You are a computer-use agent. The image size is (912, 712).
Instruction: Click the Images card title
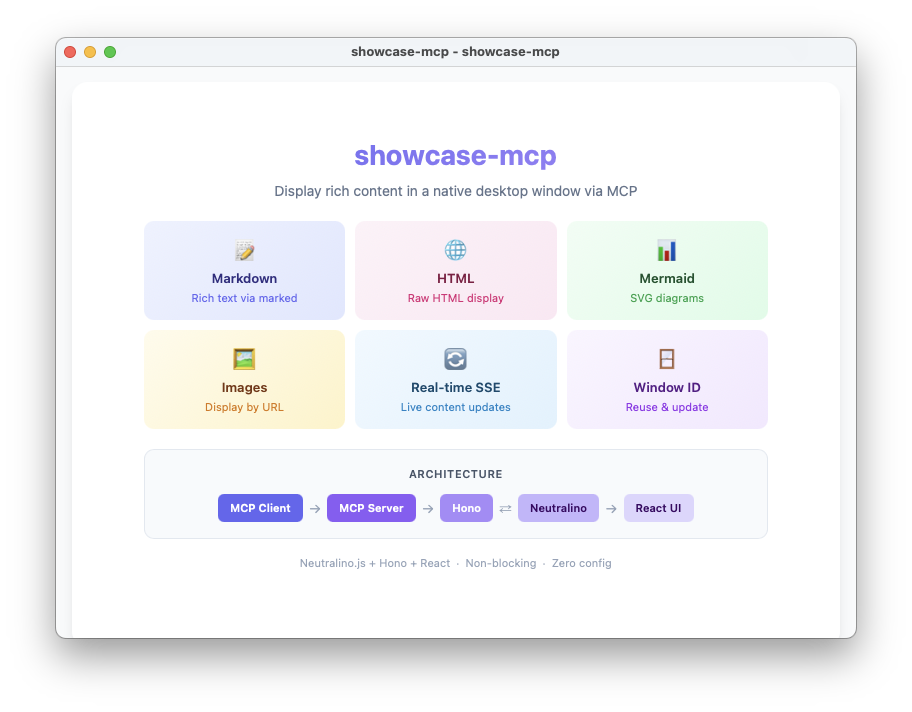tap(244, 387)
